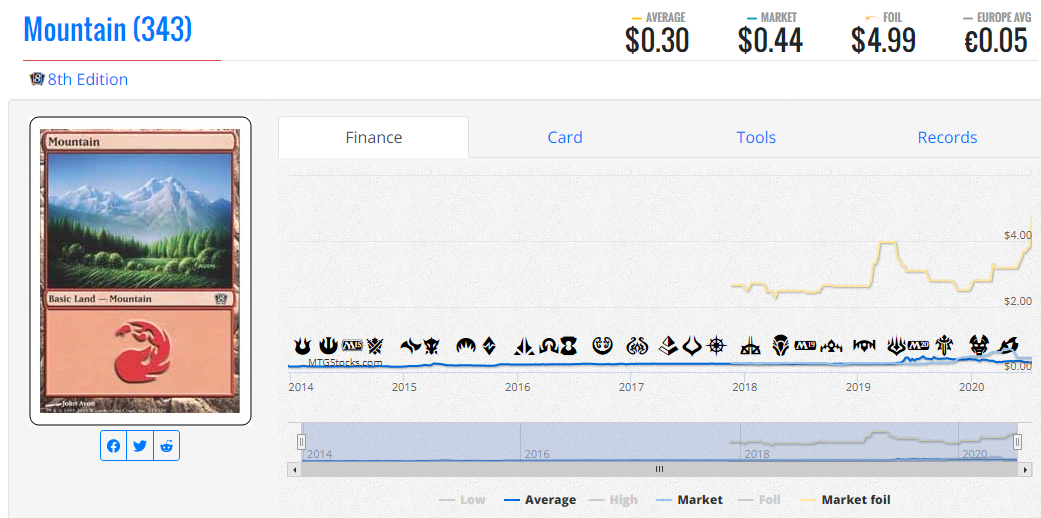Toggle the Market series in legend
The width and height of the screenshot is (1041, 518).
[x=688, y=499]
